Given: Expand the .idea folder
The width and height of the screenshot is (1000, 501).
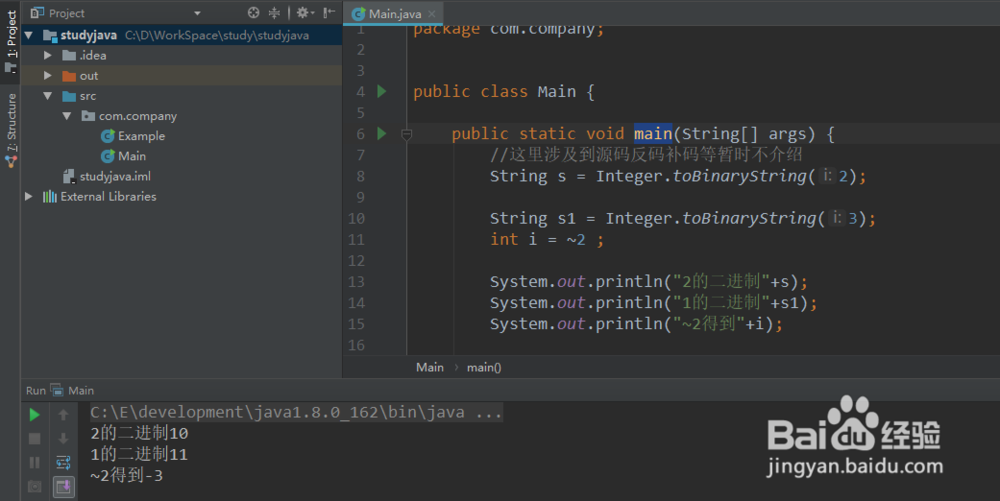Looking at the screenshot, I should (x=48, y=55).
